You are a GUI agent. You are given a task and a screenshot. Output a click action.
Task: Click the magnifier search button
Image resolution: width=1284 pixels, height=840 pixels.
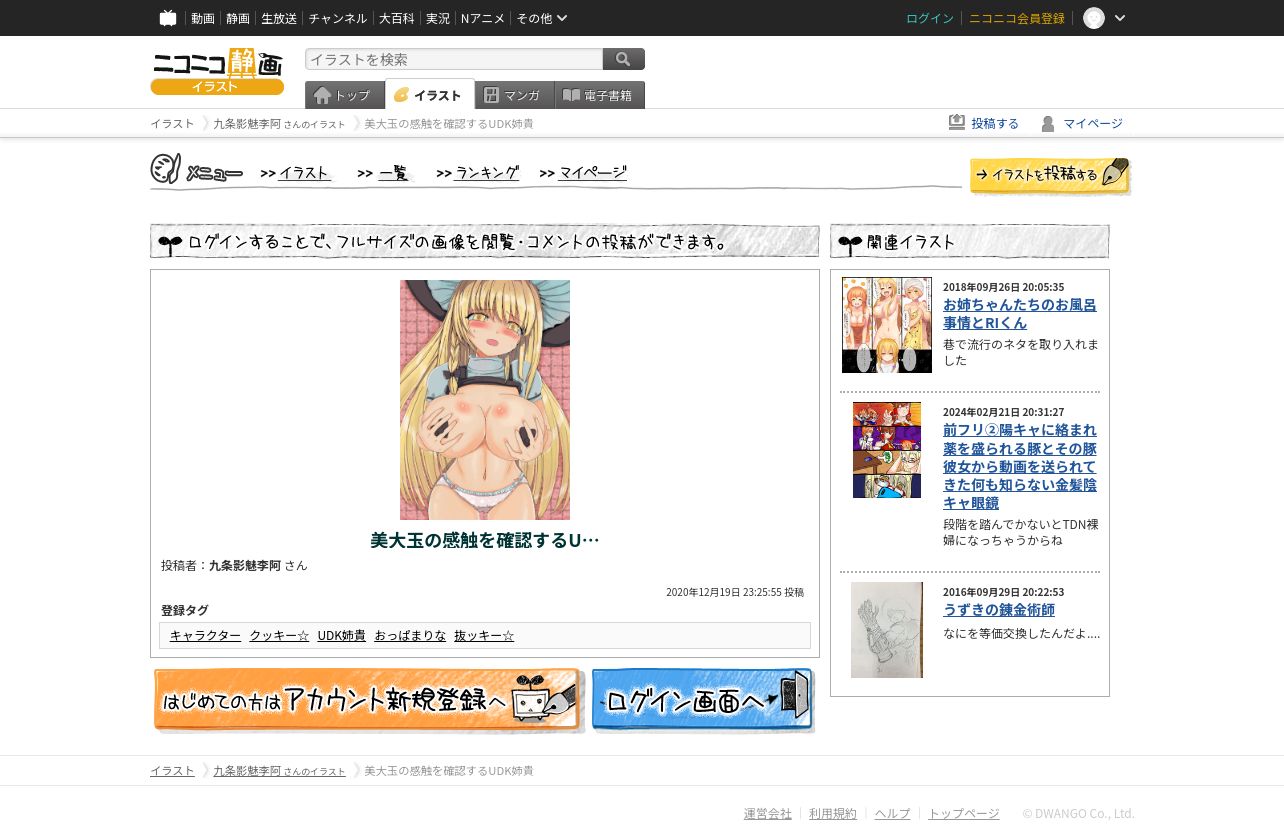[624, 59]
